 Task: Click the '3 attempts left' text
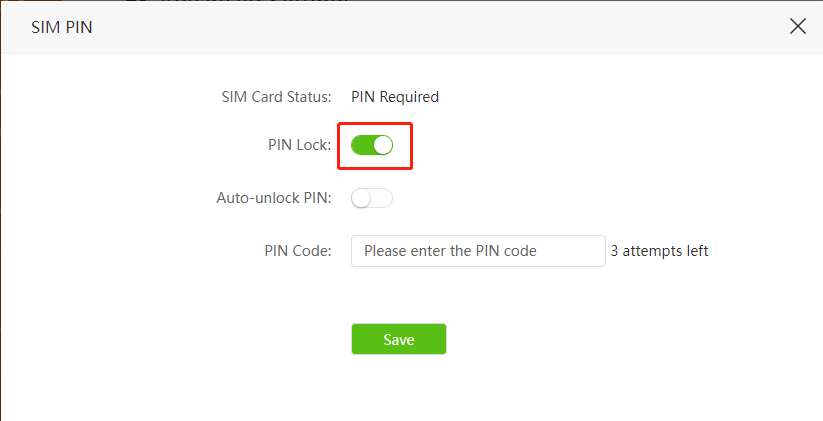coord(660,251)
